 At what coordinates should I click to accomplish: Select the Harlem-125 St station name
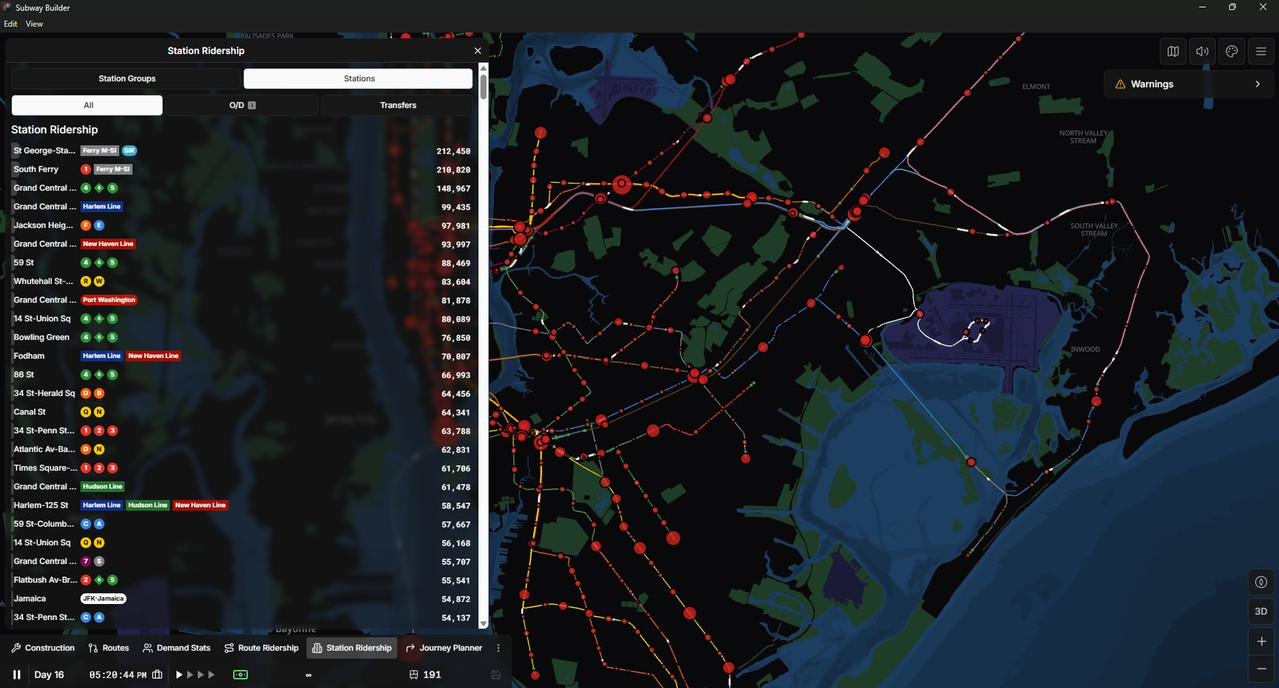click(x=41, y=505)
